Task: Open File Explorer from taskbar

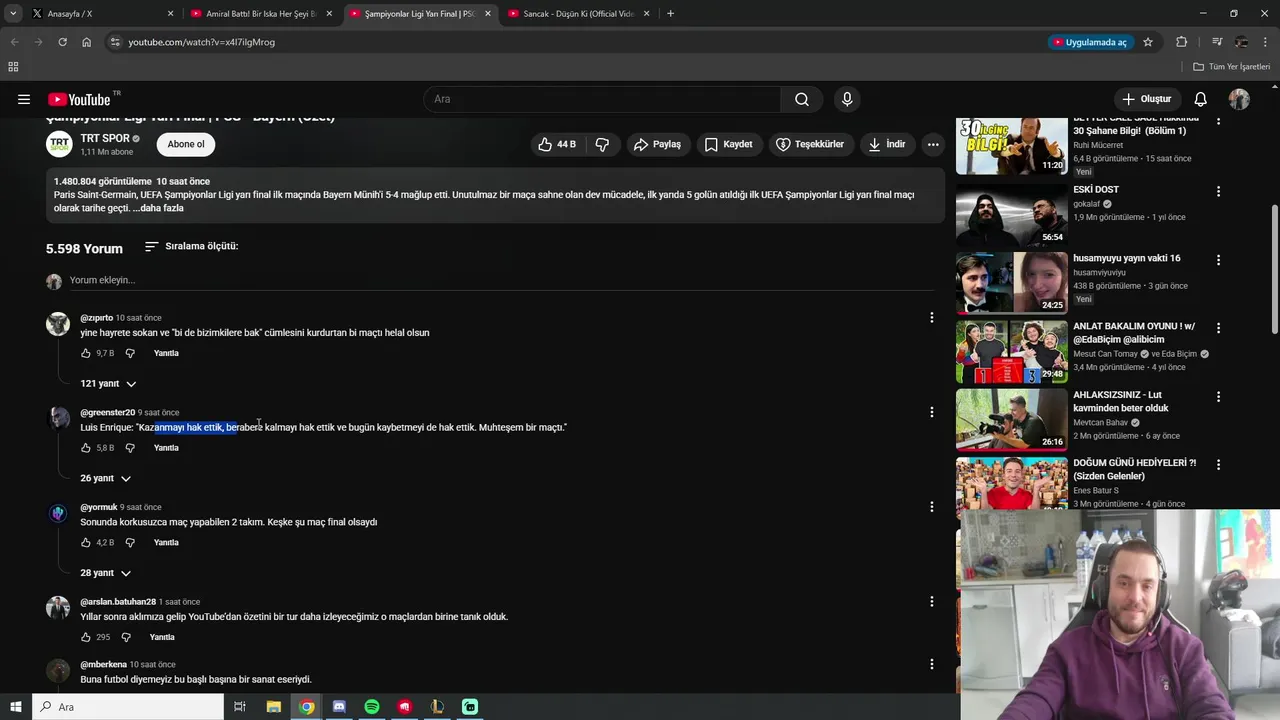Action: 274,707
